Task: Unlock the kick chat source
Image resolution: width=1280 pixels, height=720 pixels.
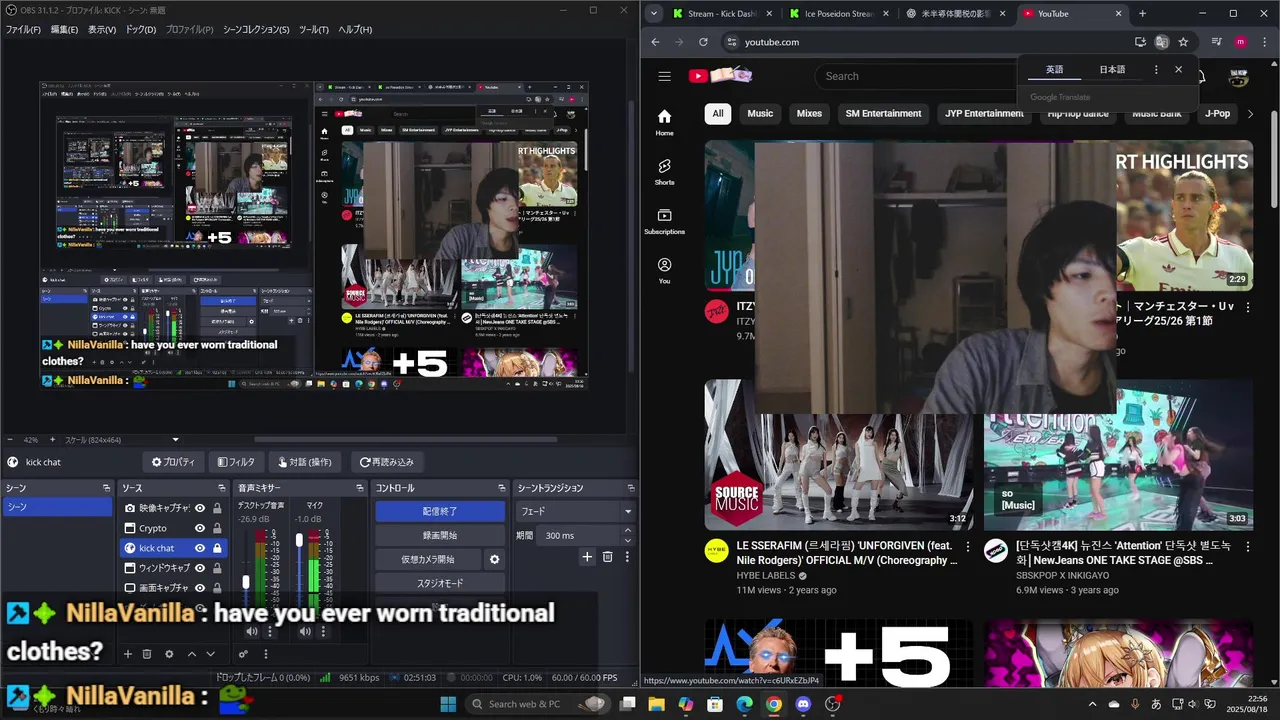Action: pyautogui.click(x=217, y=548)
